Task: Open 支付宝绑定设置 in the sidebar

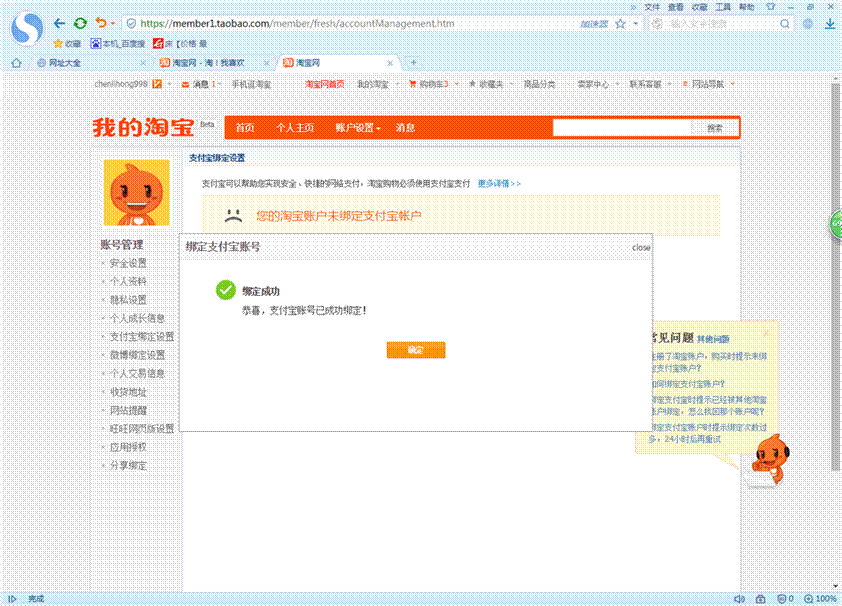Action: click(142, 337)
